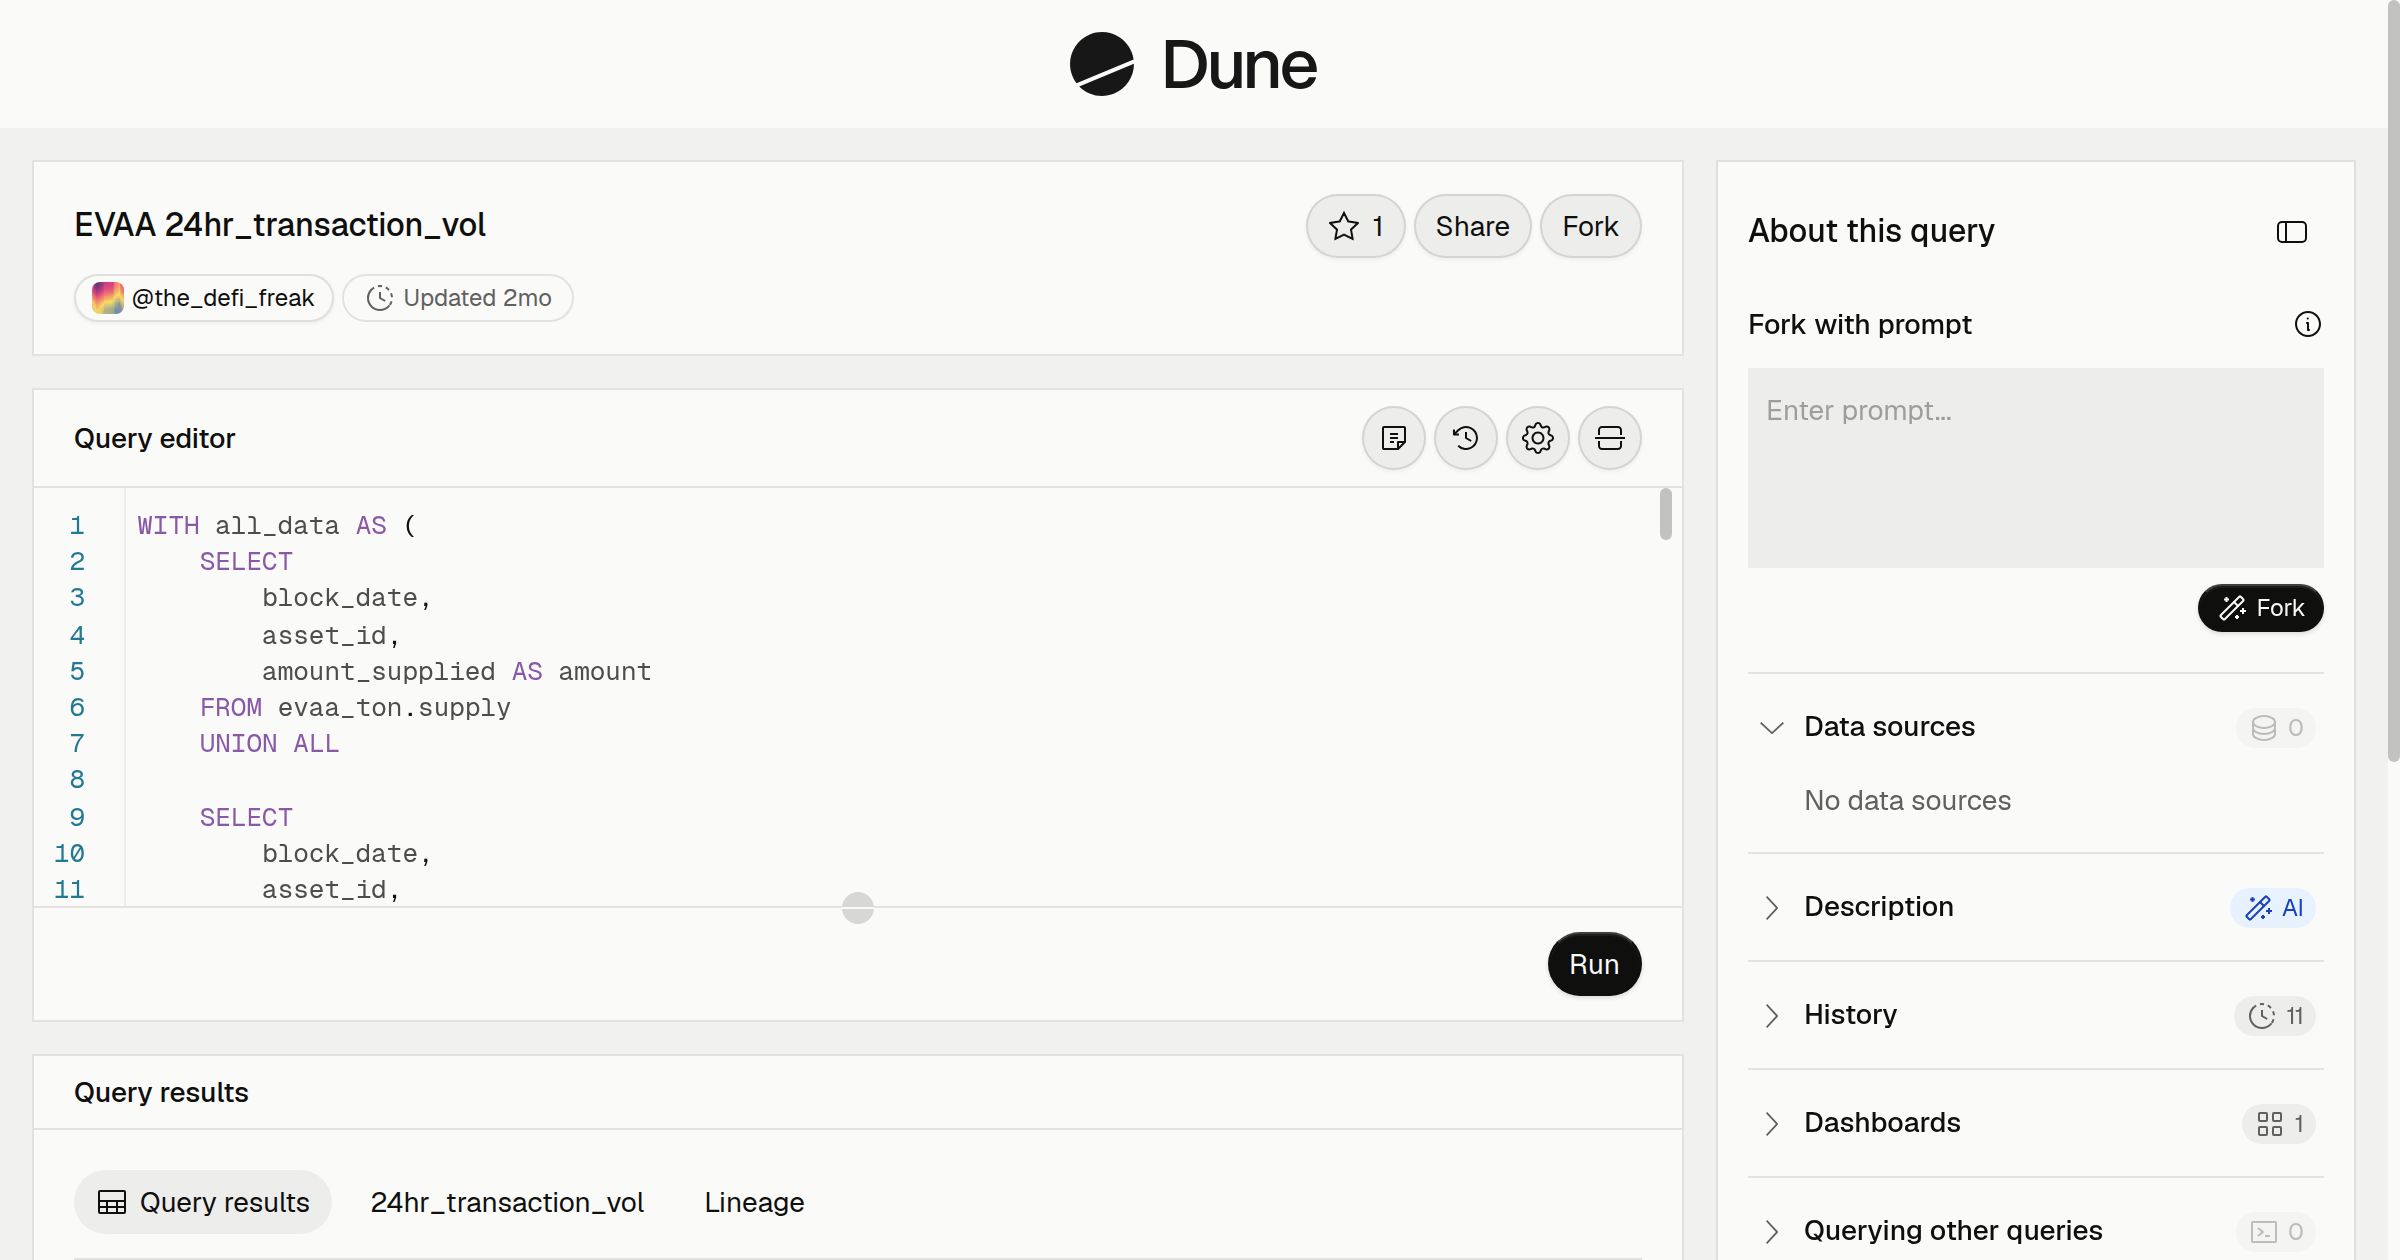Viewport: 2400px width, 1260px height.
Task: Click the editor resize handle
Action: [x=858, y=907]
